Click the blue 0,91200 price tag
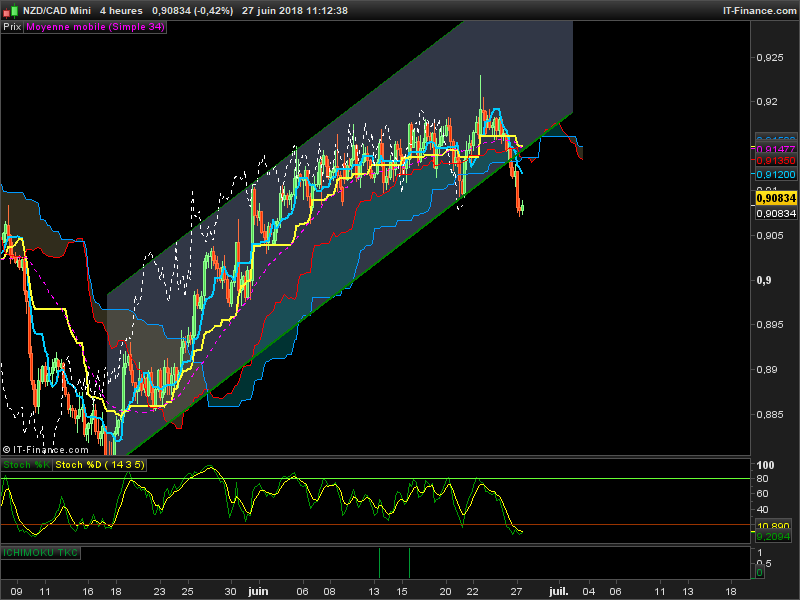Image resolution: width=800 pixels, height=600 pixels. 776,174
